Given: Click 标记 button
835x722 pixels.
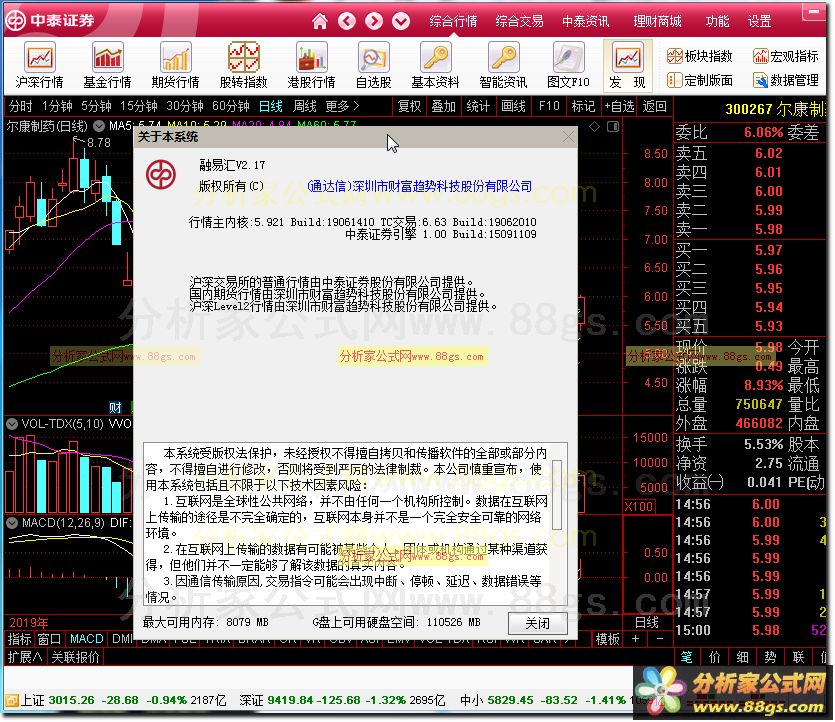Looking at the screenshot, I should (x=583, y=106).
